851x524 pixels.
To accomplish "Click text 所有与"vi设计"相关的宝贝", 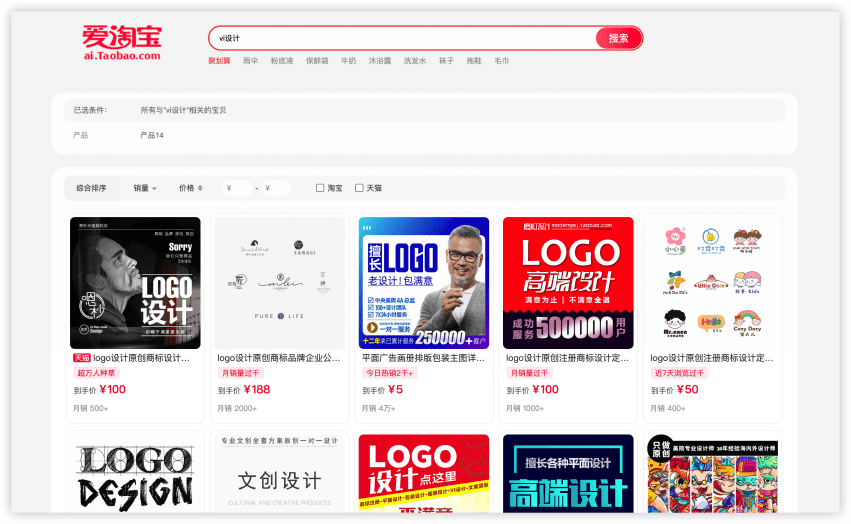I will pyautogui.click(x=183, y=110).
